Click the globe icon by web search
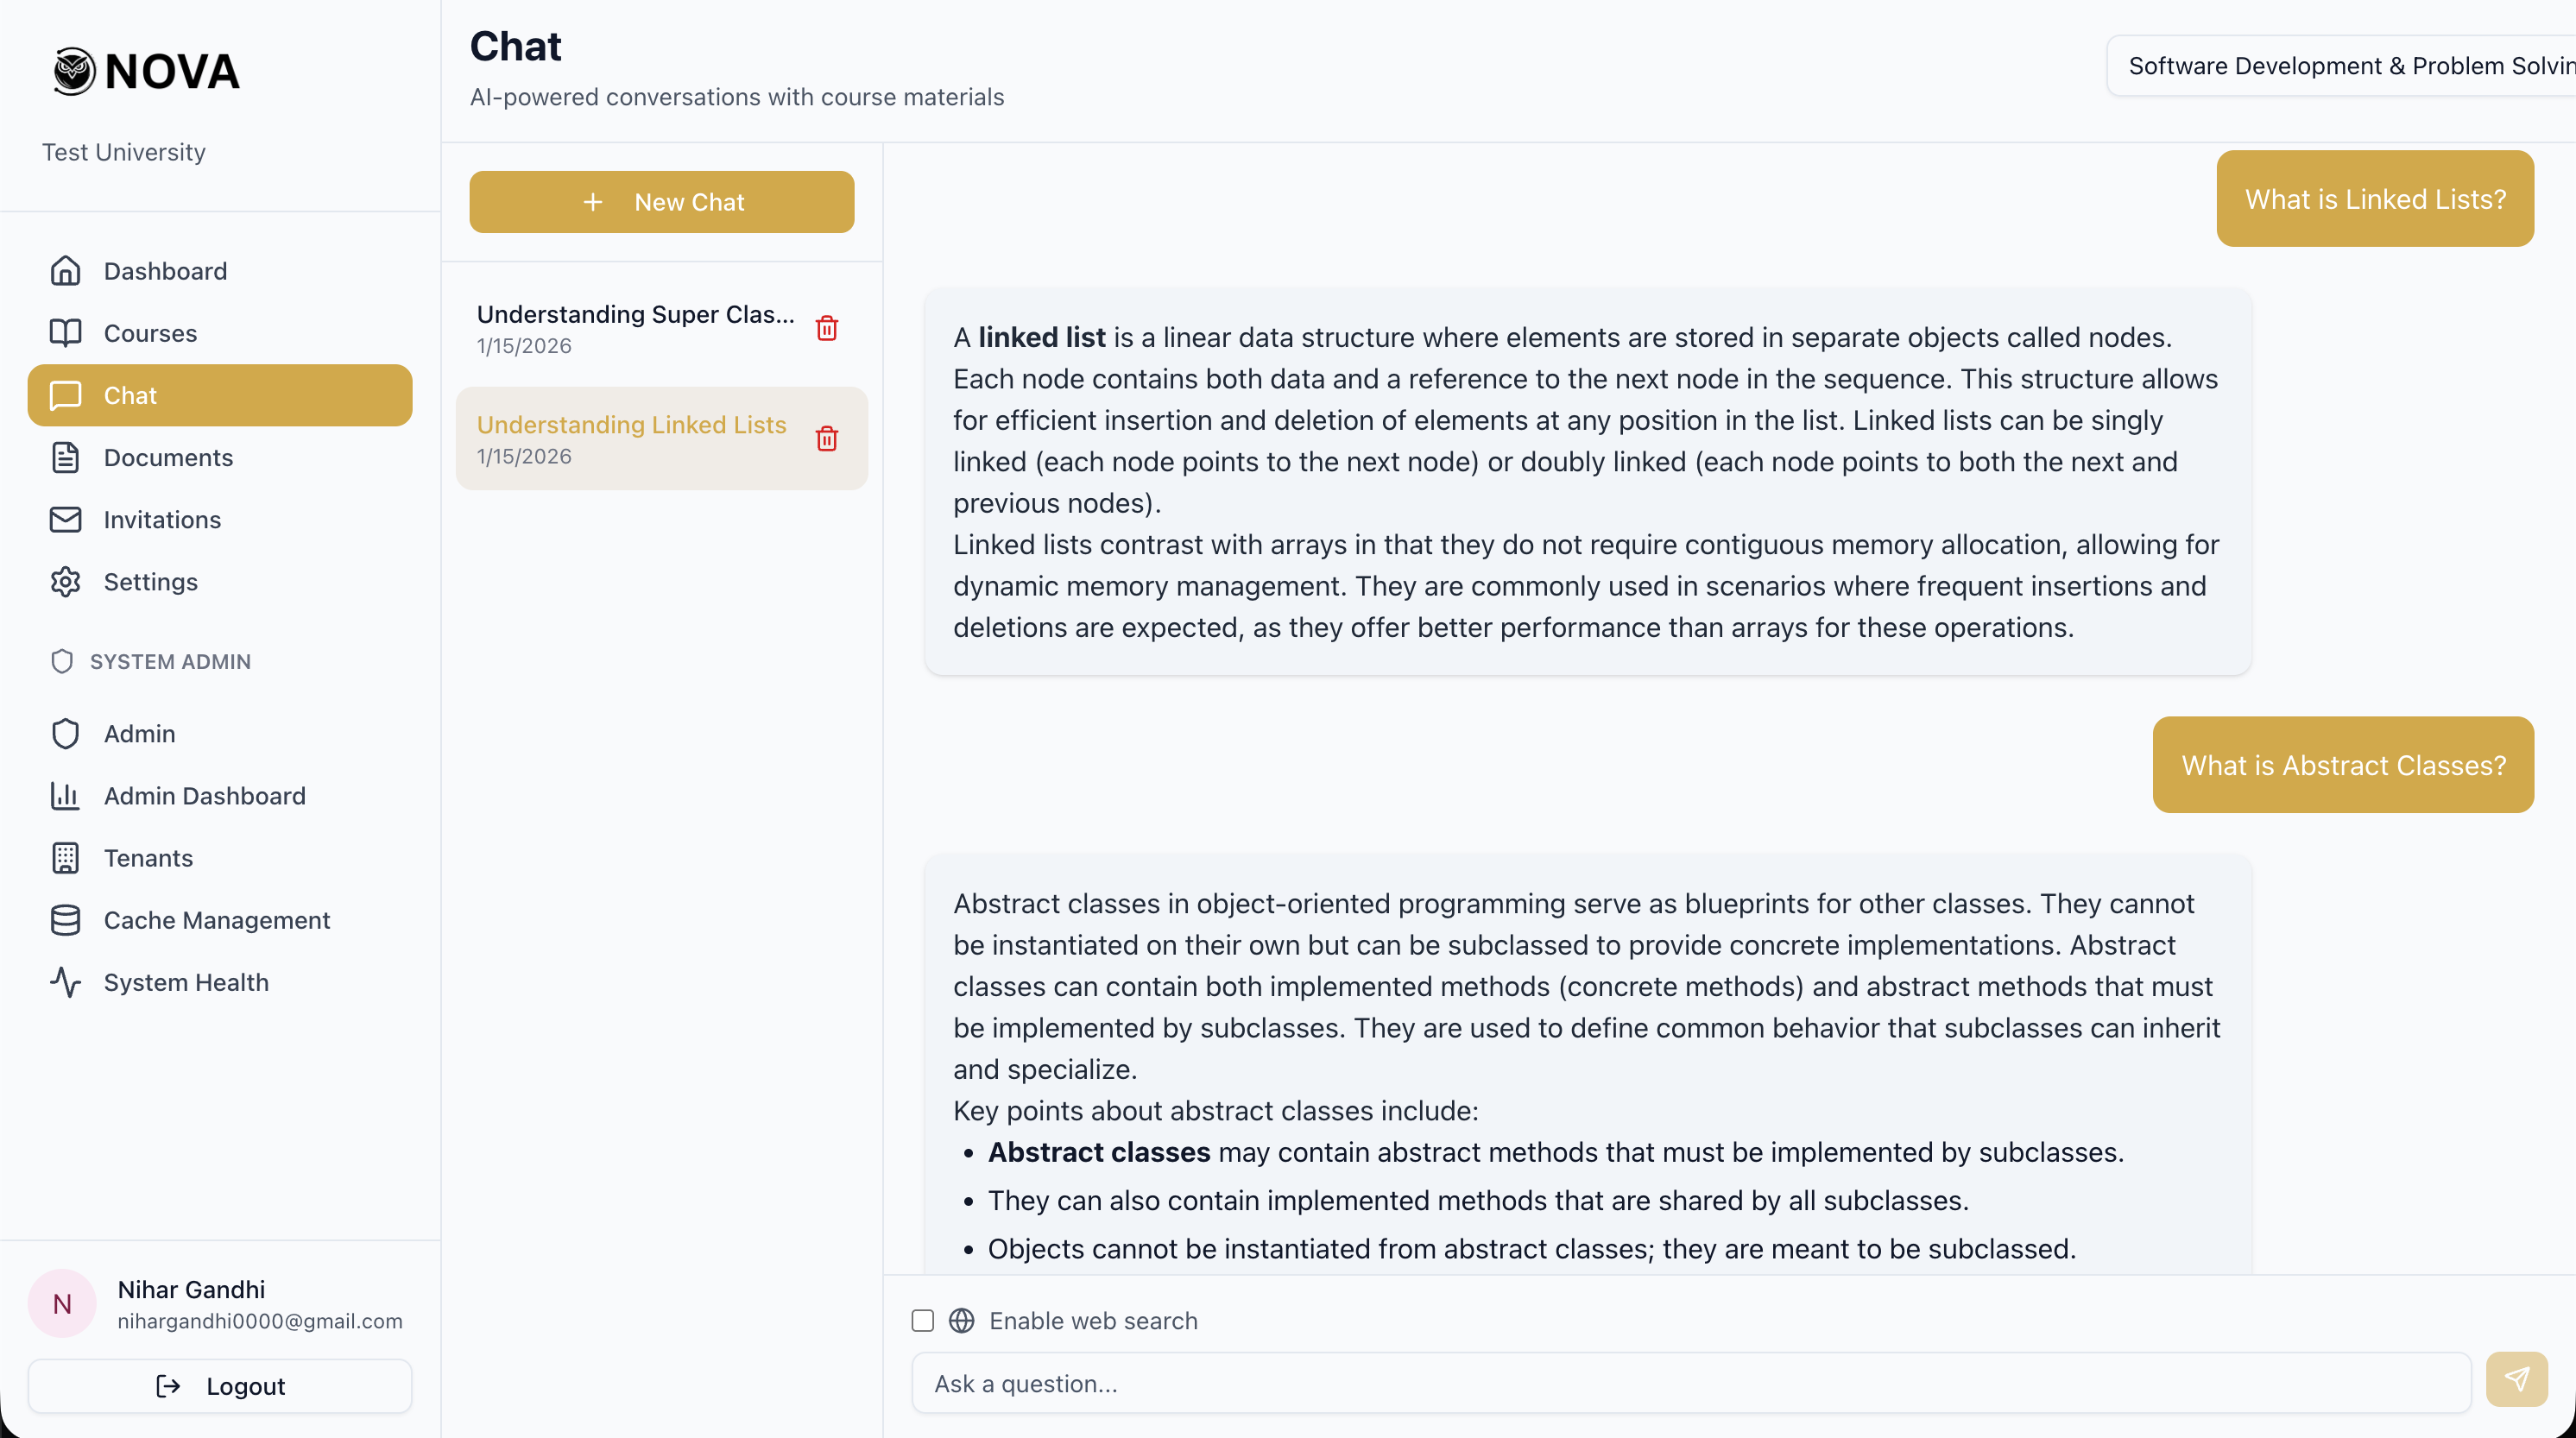This screenshot has width=2576, height=1438. coord(961,1321)
